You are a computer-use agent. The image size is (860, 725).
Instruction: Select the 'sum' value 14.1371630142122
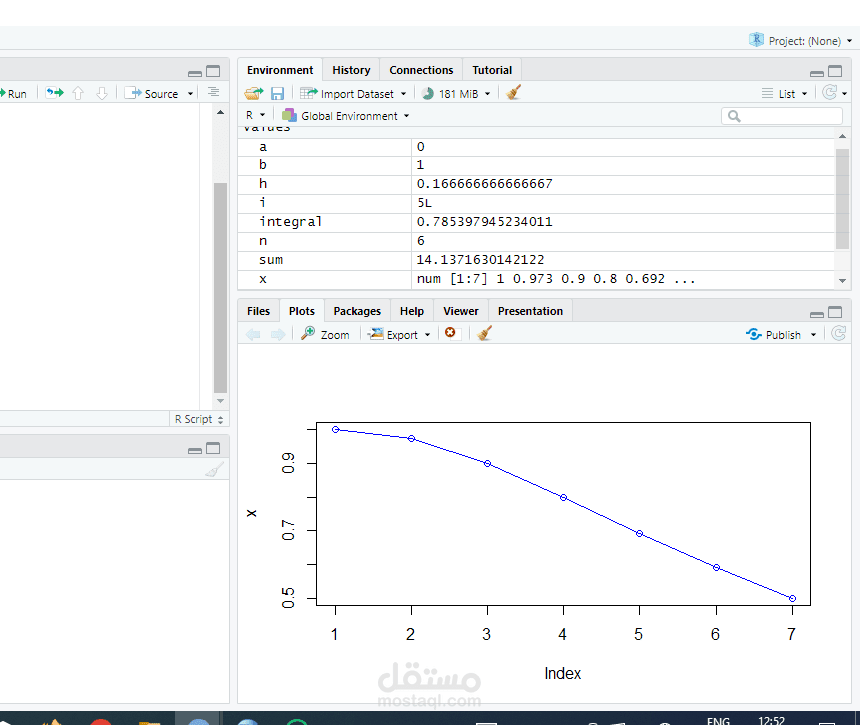(480, 259)
